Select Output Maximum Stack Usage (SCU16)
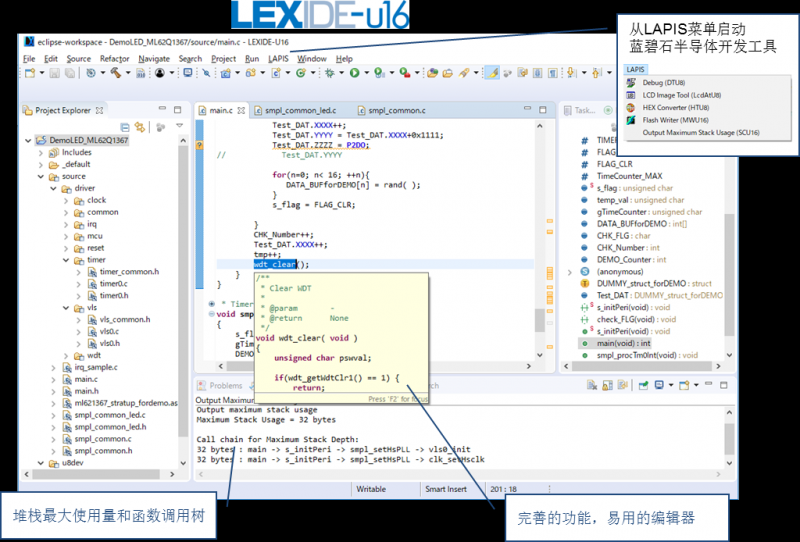 (701, 133)
